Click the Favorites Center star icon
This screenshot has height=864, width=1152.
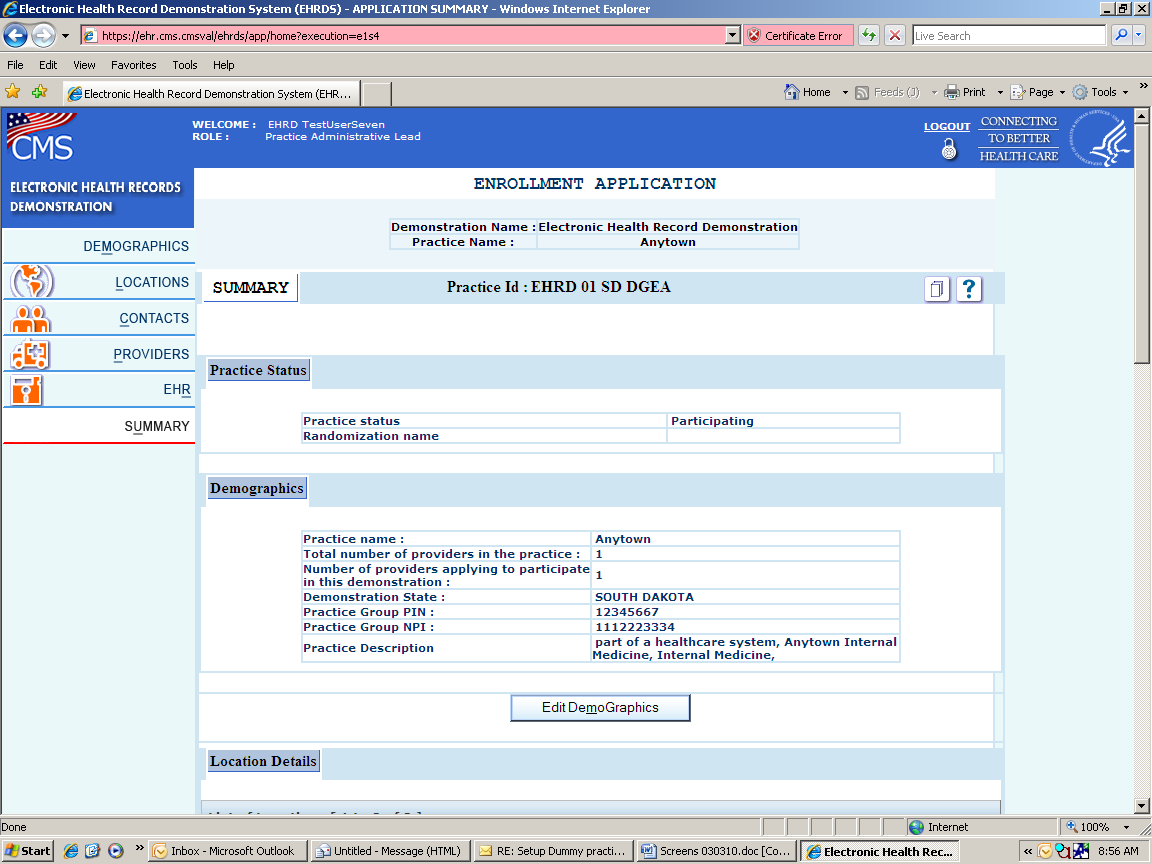12,92
